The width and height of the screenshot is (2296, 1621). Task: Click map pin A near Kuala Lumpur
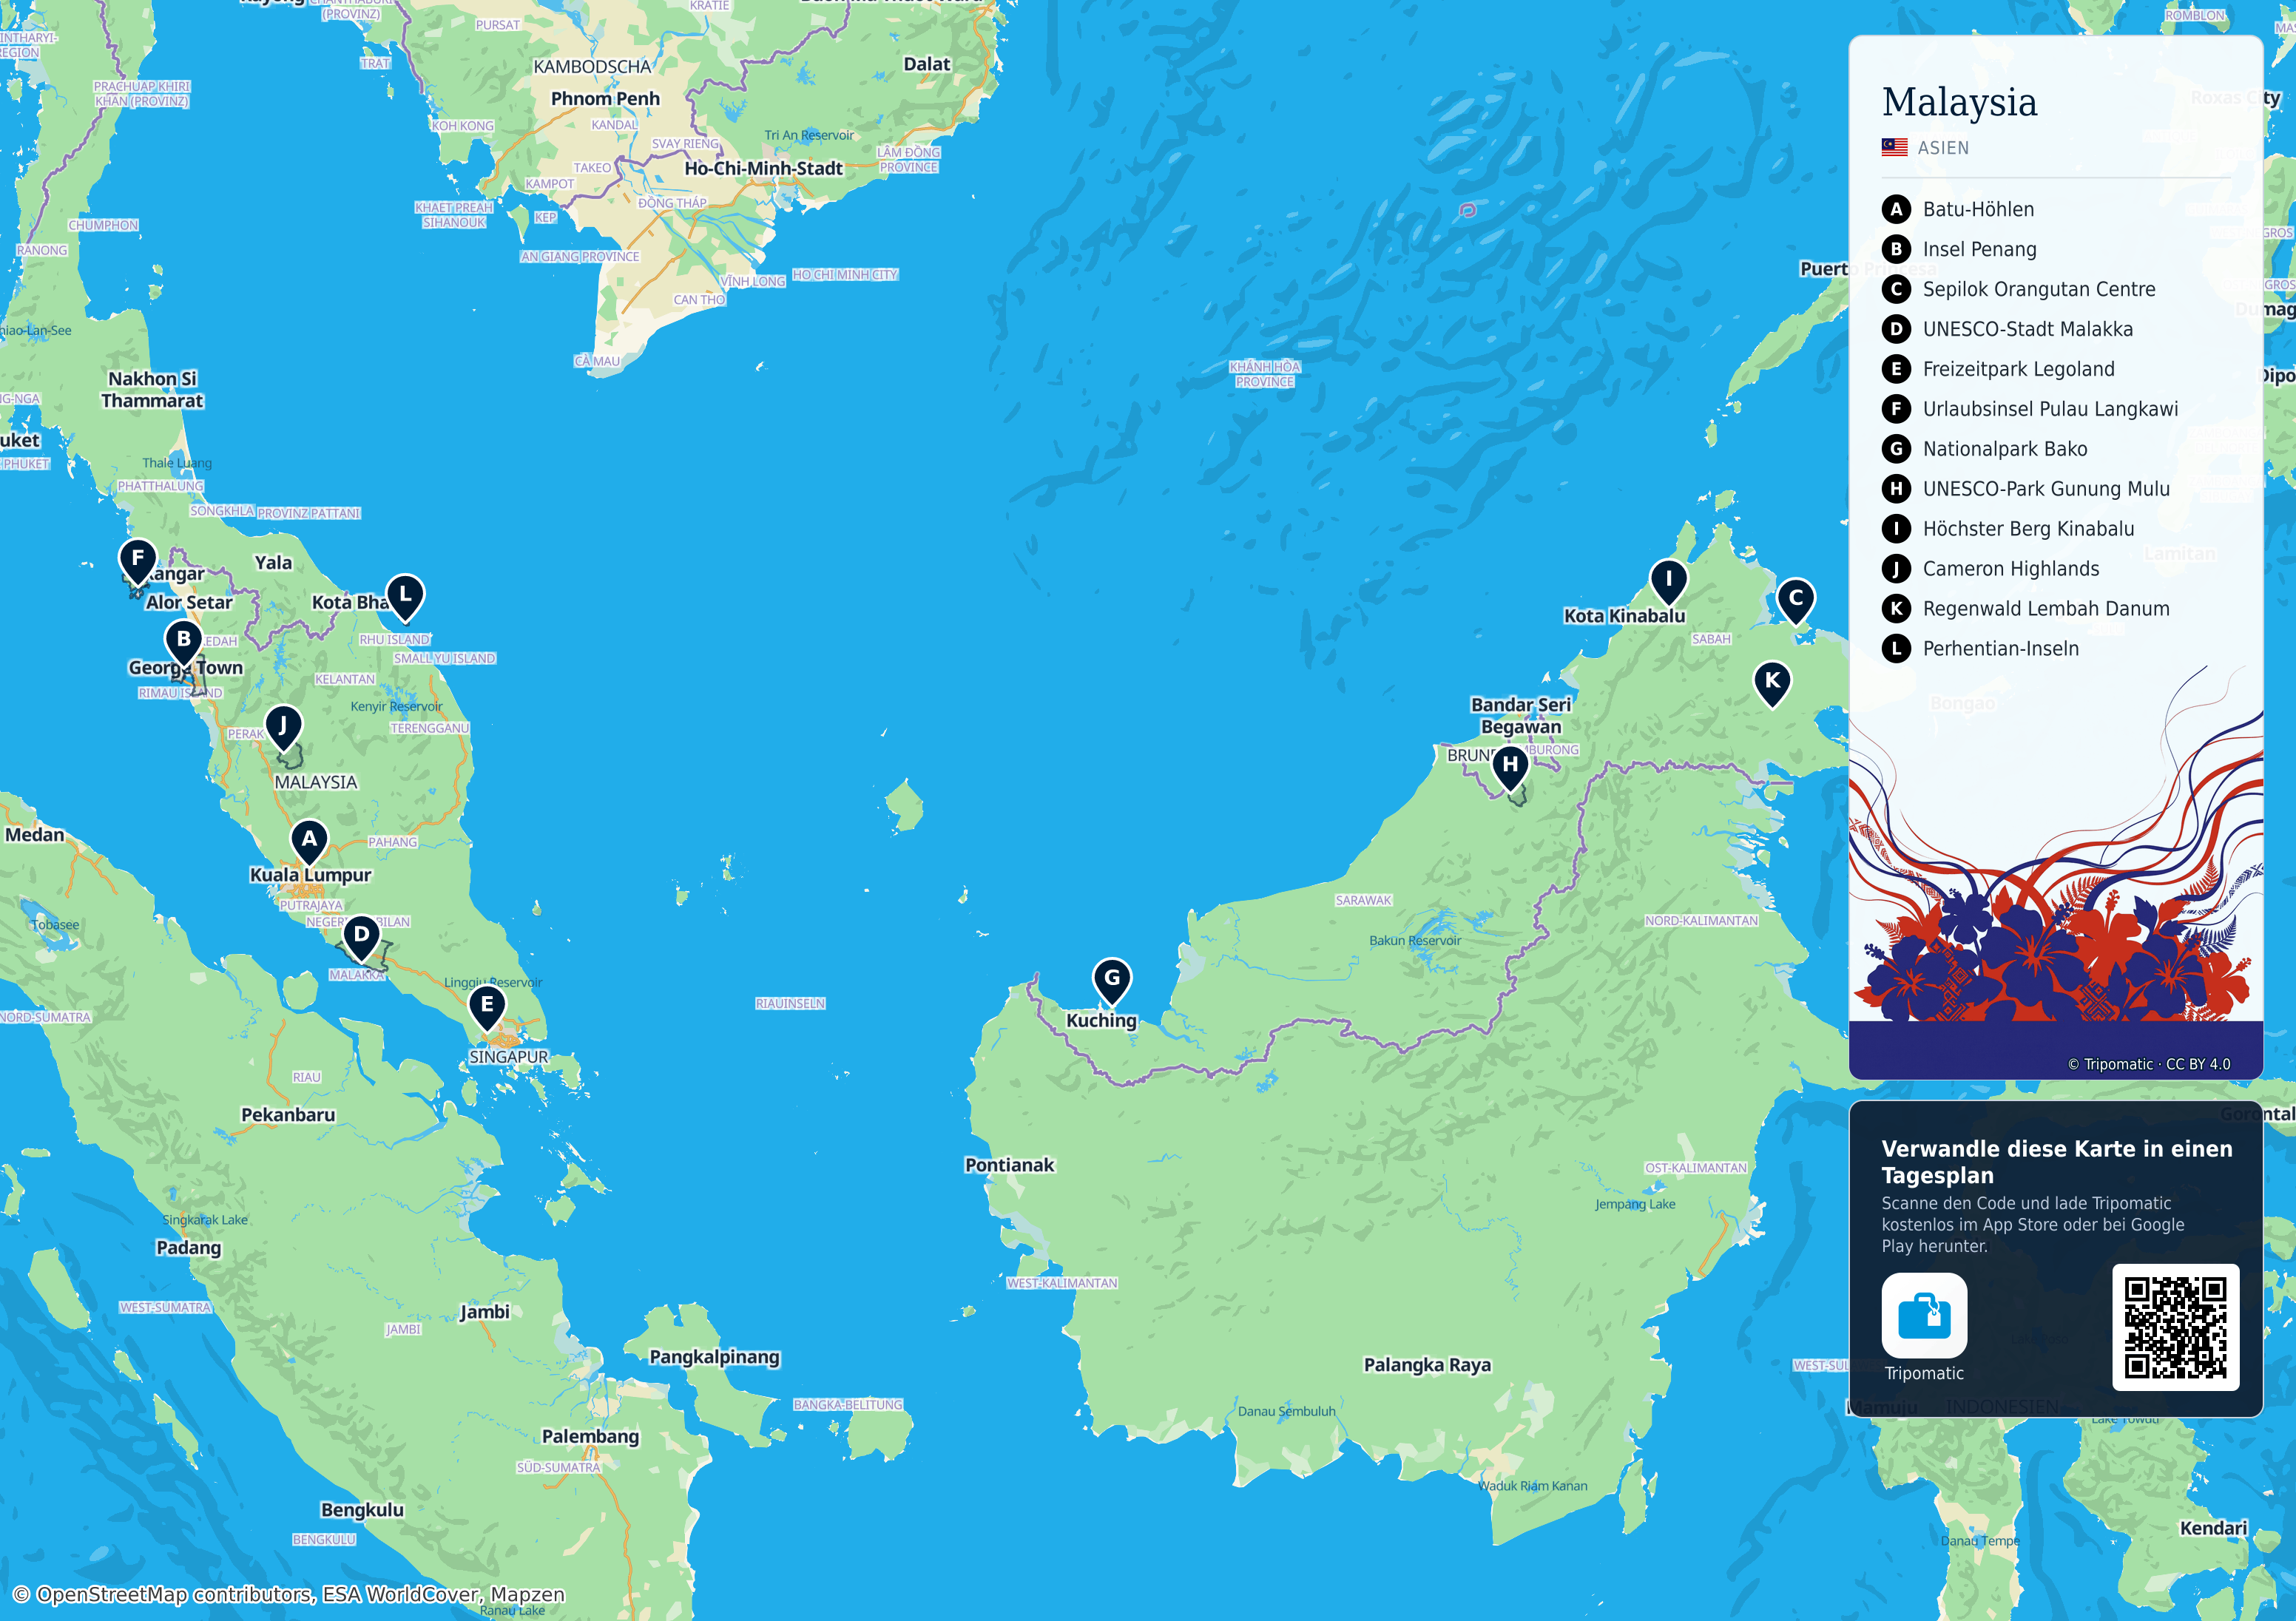coord(309,841)
